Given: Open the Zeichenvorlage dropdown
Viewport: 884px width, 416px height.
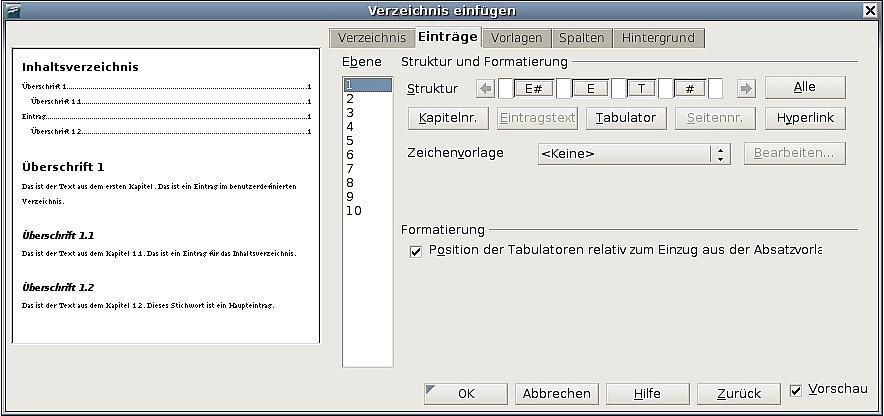Looking at the screenshot, I should pyautogui.click(x=720, y=154).
